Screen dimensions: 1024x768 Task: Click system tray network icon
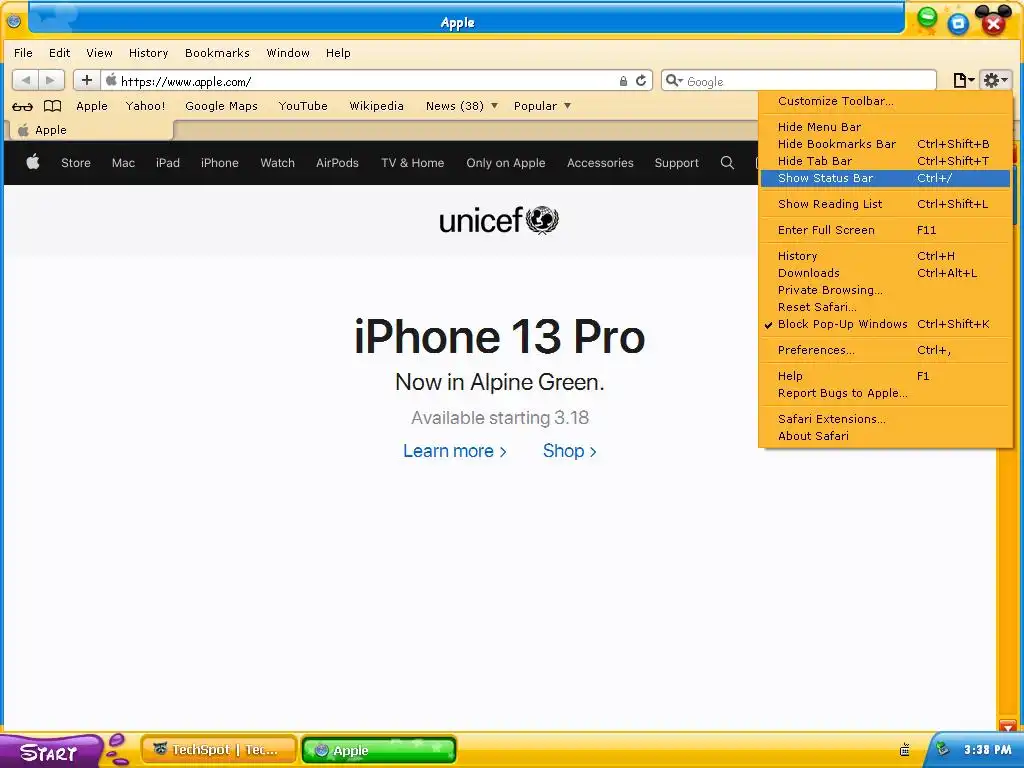click(904, 750)
